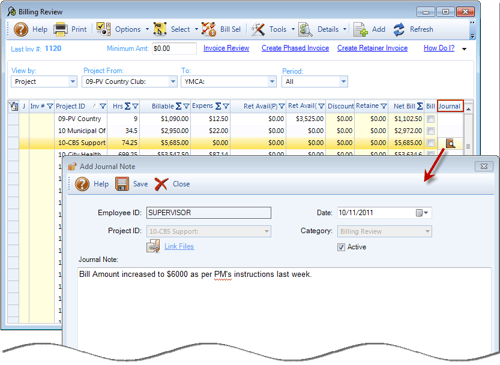The height and width of the screenshot is (365, 500).
Task: Click the $5,685.00 Billable cell
Action: coord(166,143)
